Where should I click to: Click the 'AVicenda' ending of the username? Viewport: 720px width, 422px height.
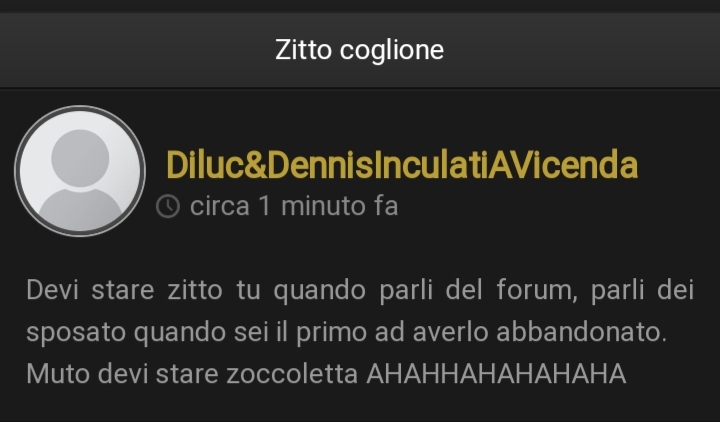coord(563,165)
